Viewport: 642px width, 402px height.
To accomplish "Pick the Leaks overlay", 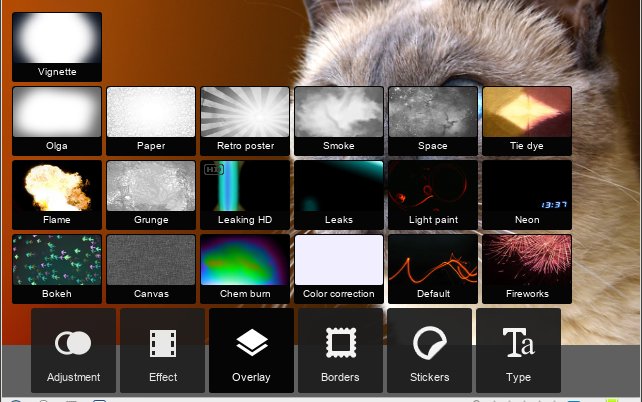I will click(x=339, y=195).
